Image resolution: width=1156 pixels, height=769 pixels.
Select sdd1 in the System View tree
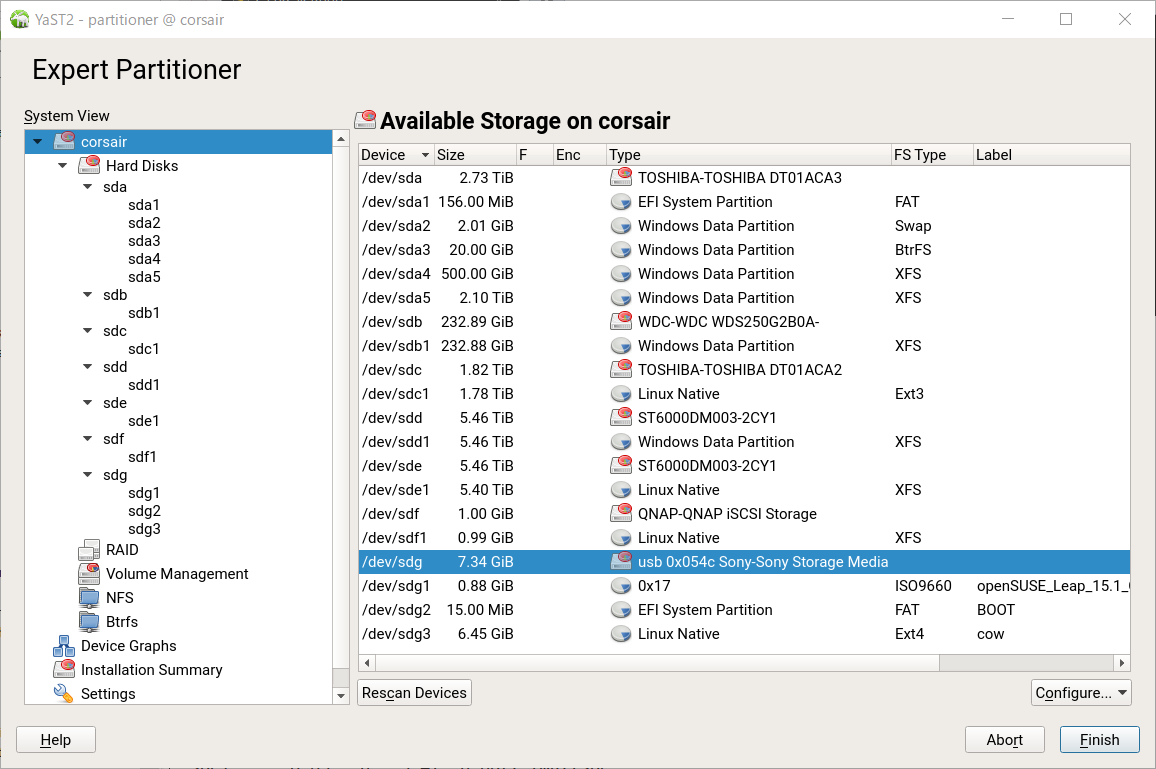144,384
